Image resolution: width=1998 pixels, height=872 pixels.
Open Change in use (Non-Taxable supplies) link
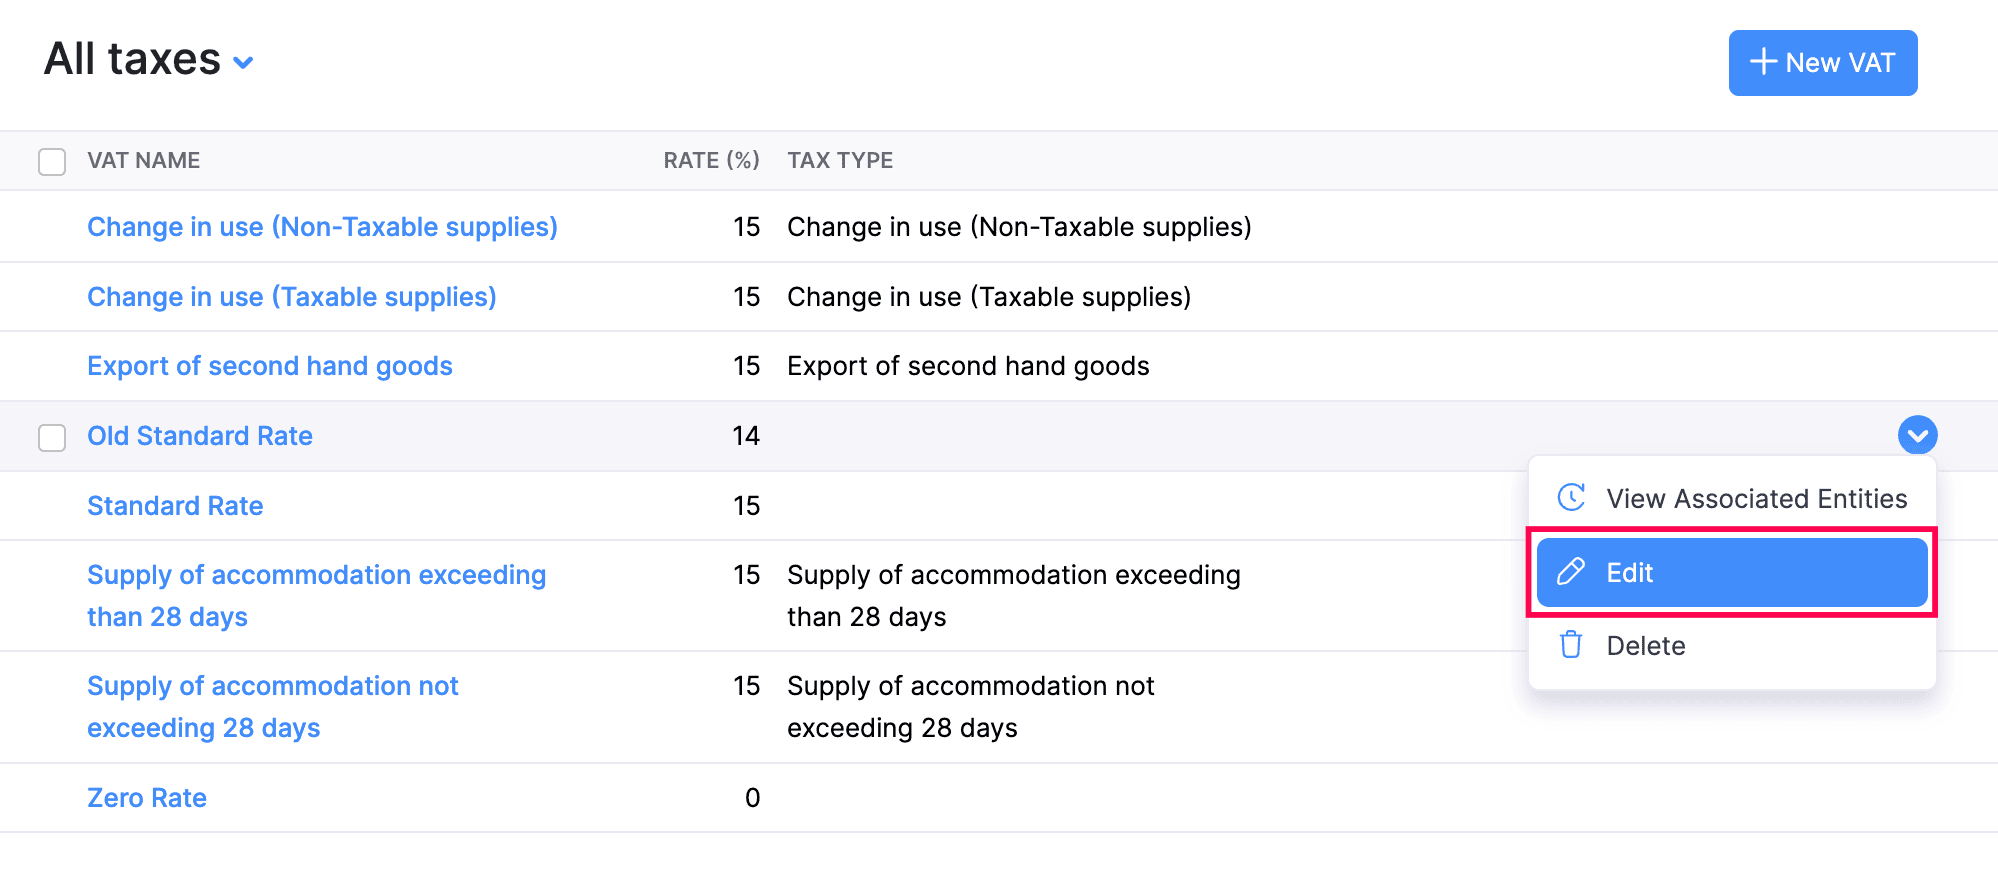(x=322, y=227)
